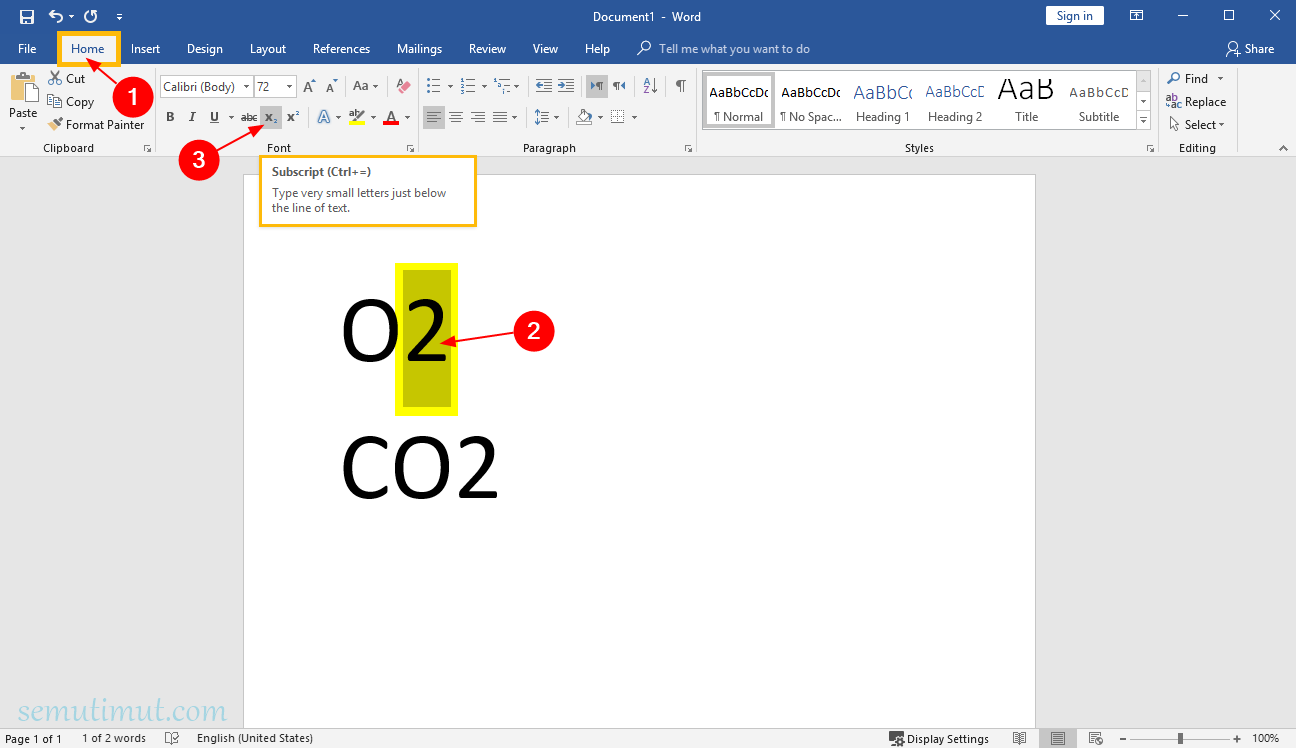Toggle Strikethrough formatting
Image resolution: width=1296 pixels, height=748 pixels.
coord(249,117)
